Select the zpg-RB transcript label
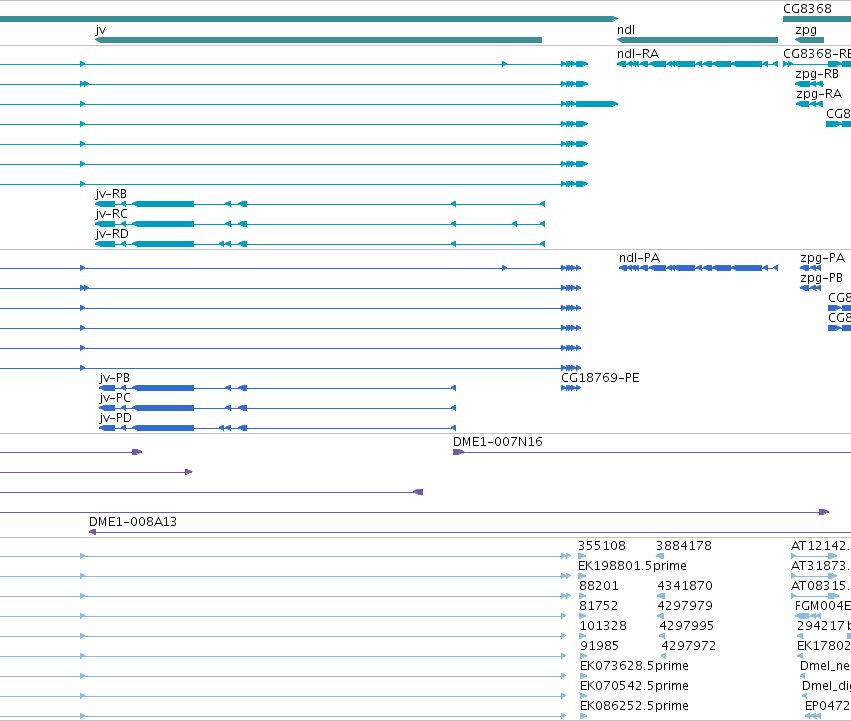 [817, 74]
